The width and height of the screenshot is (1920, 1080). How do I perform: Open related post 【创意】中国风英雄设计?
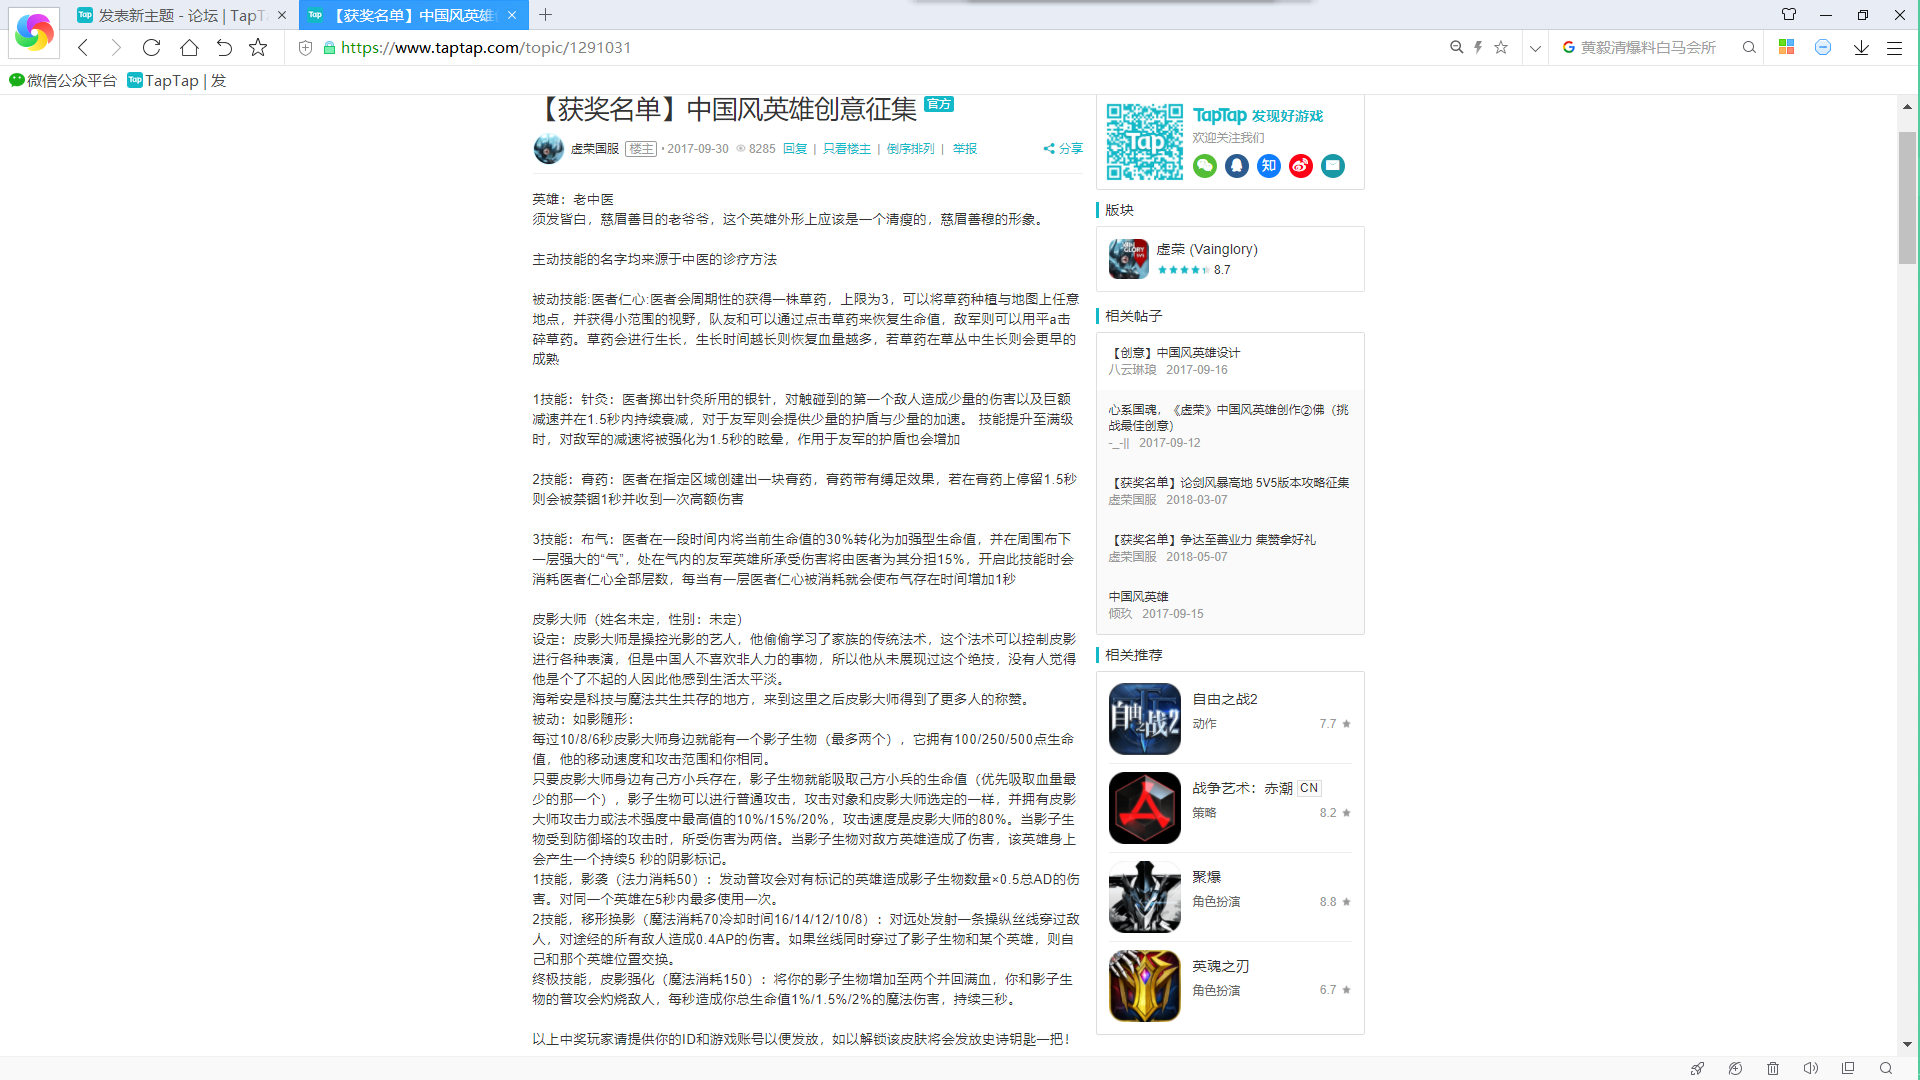pos(1174,352)
